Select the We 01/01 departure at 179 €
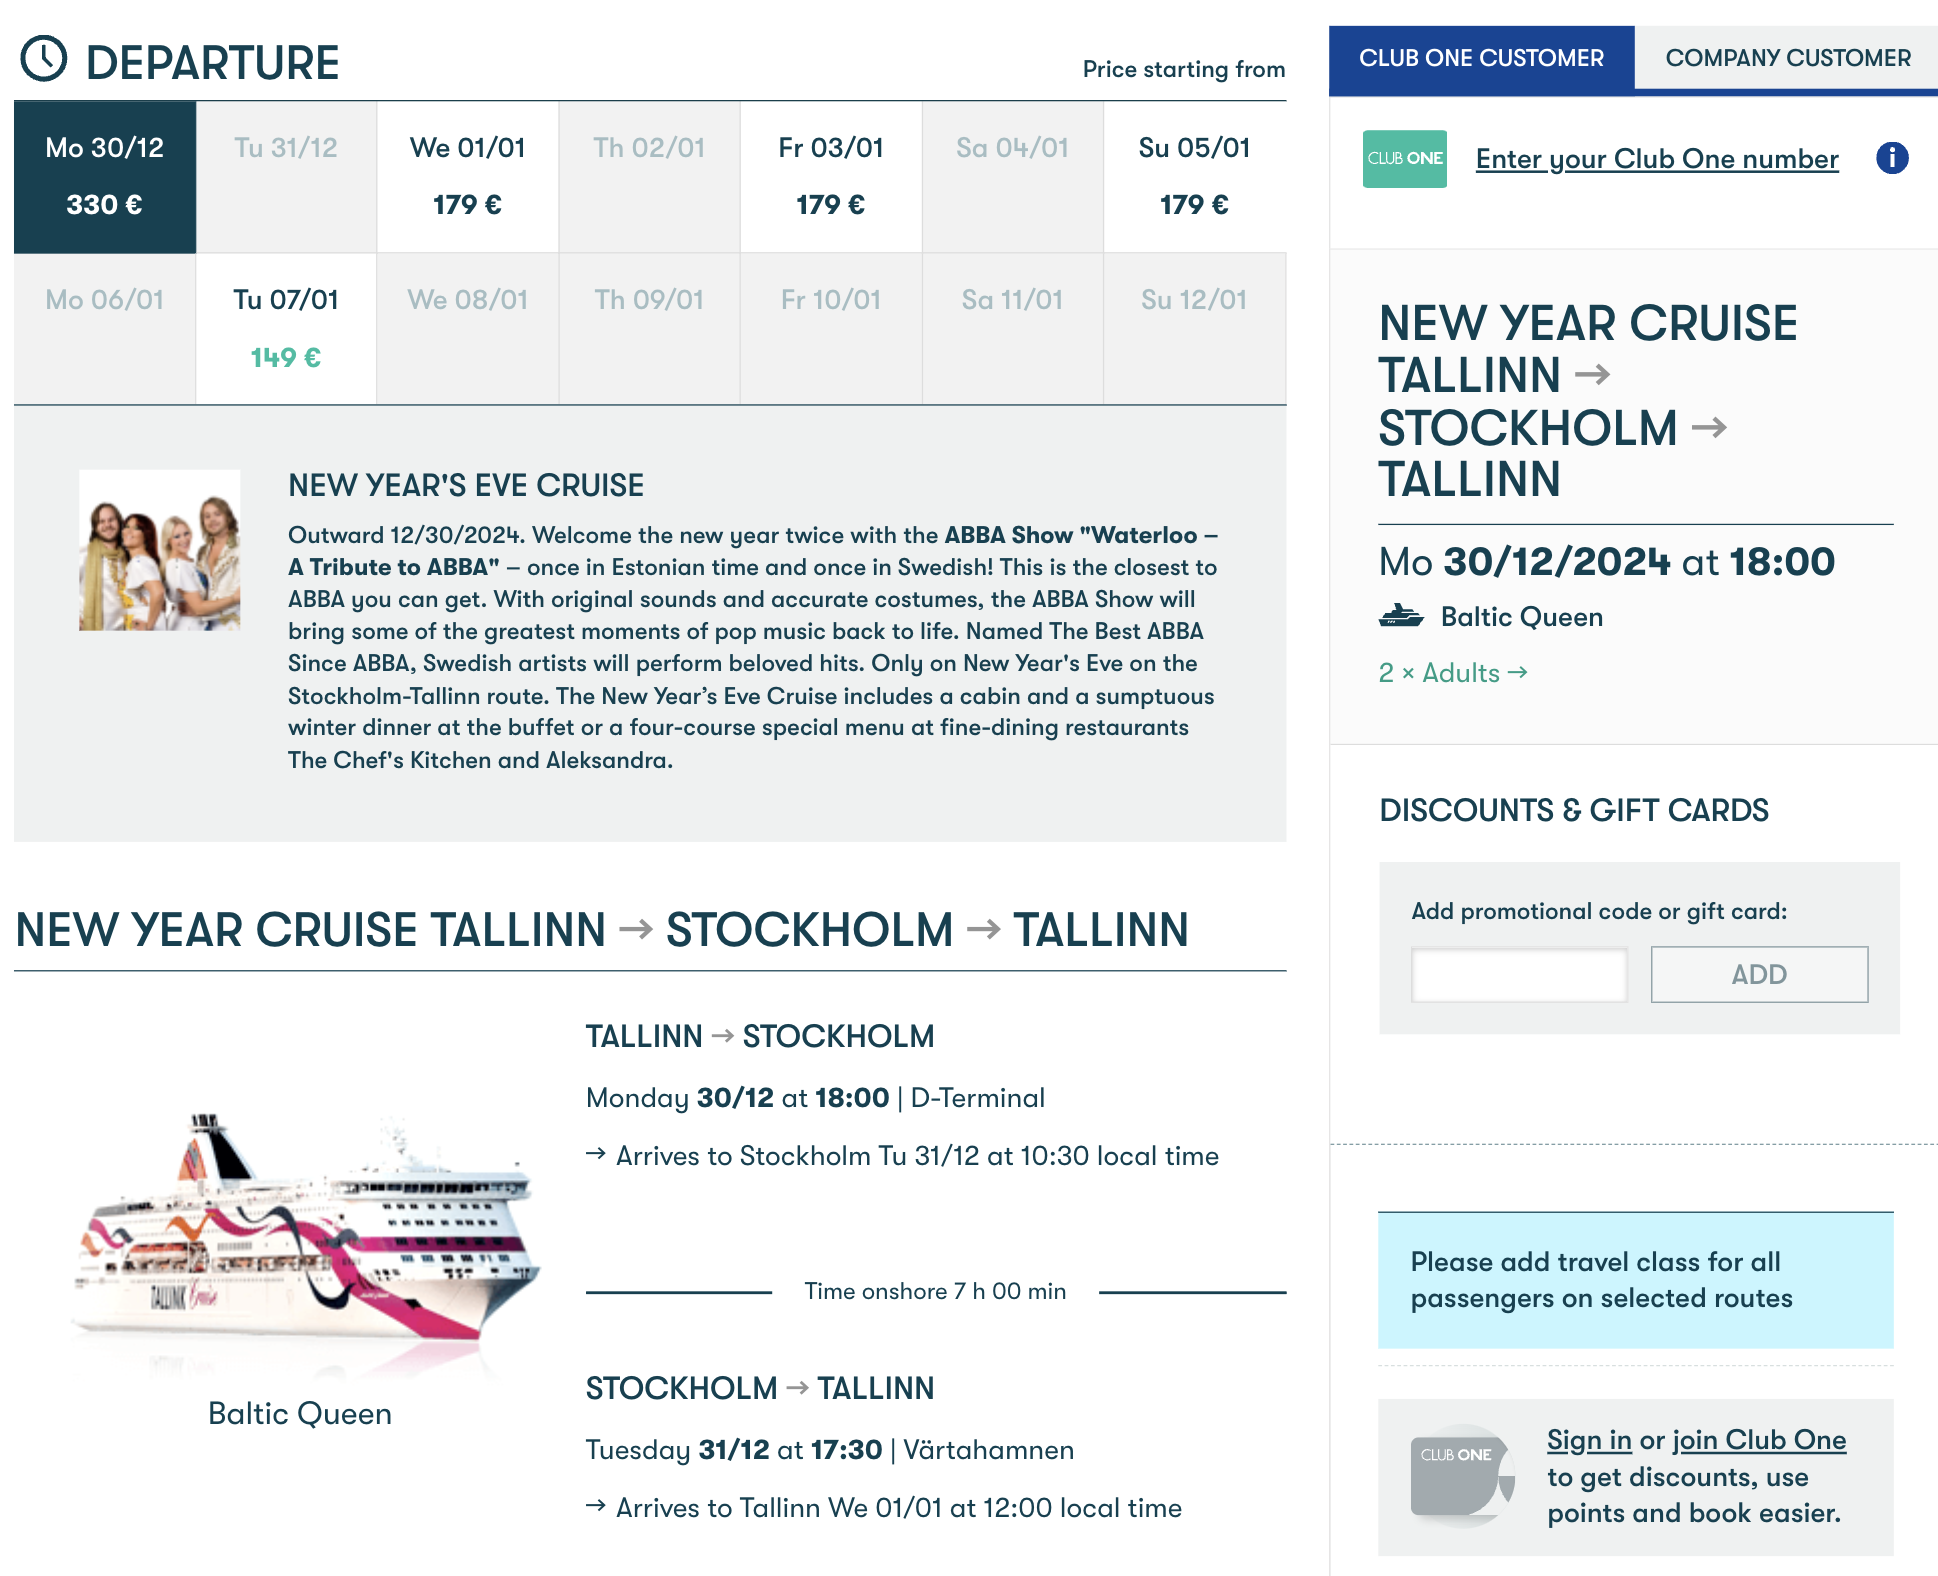The height and width of the screenshot is (1576, 1938). coord(467,177)
